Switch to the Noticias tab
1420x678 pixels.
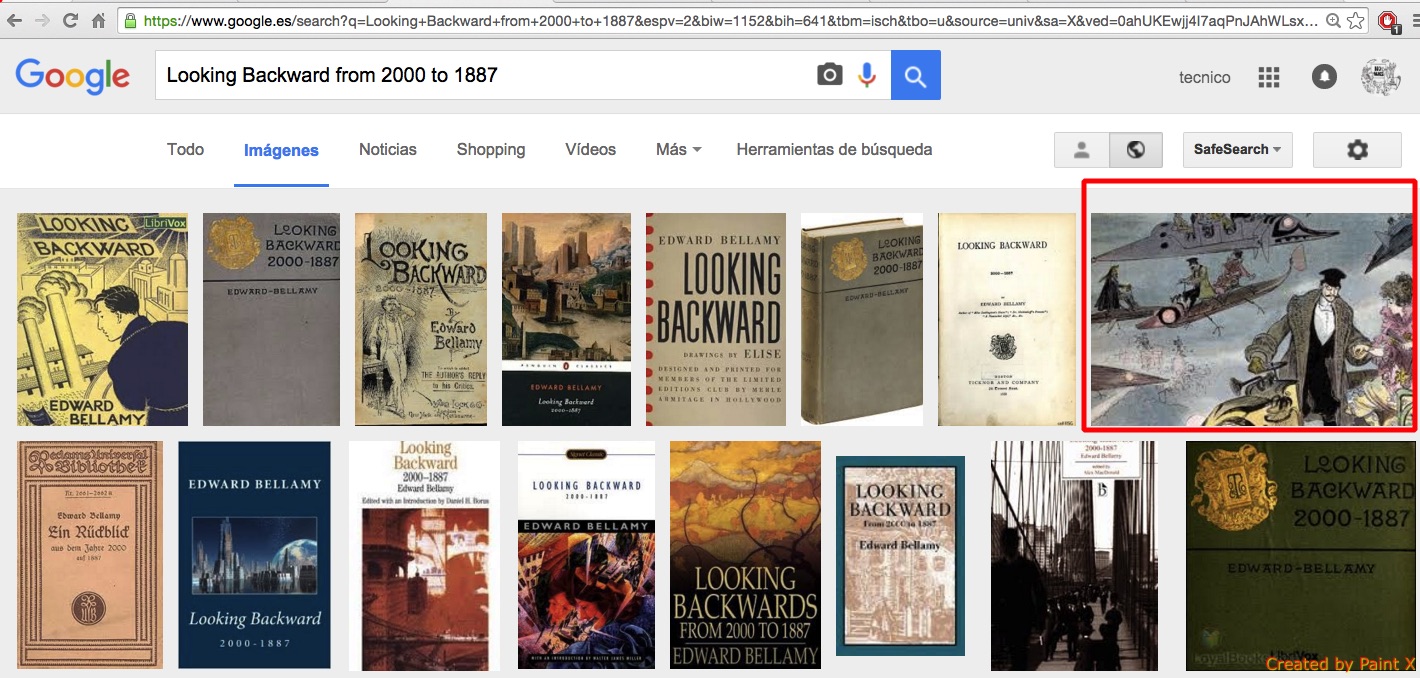tap(388, 150)
